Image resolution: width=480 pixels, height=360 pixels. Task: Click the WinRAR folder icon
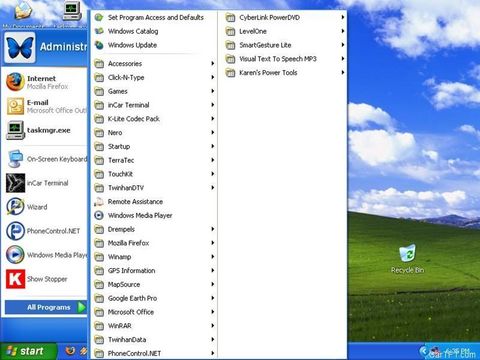tap(99, 326)
